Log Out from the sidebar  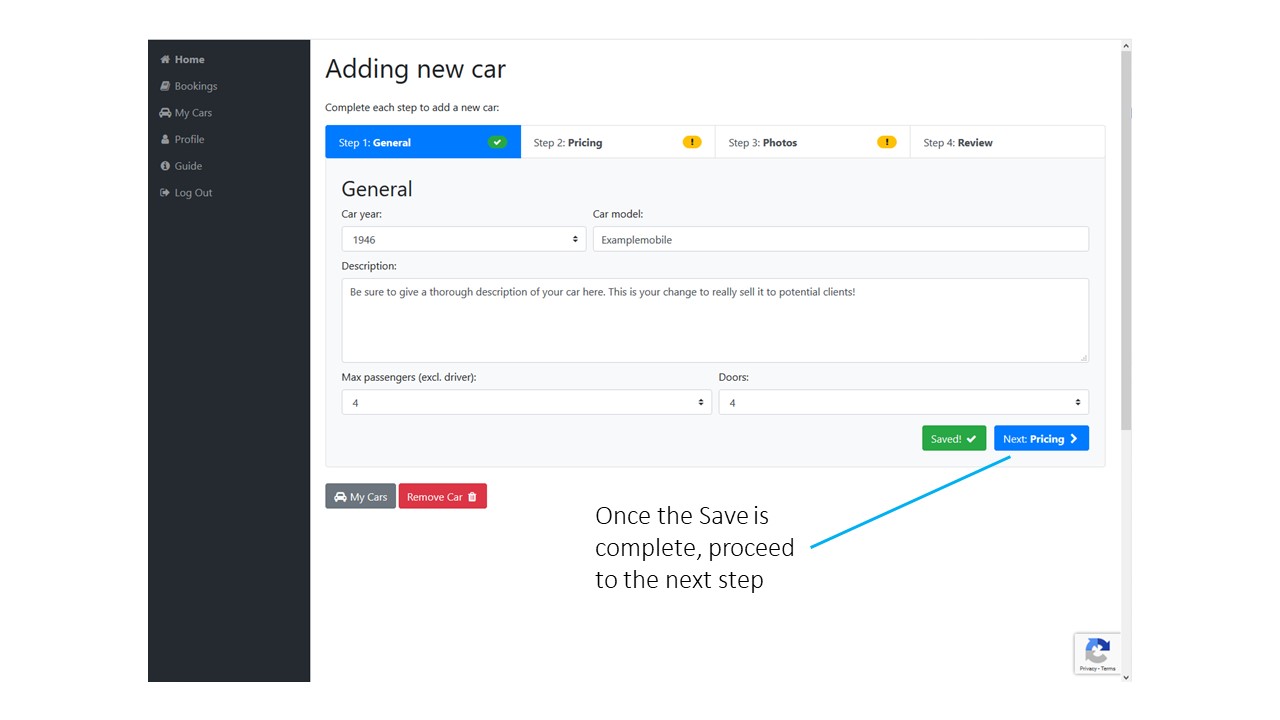click(x=186, y=193)
